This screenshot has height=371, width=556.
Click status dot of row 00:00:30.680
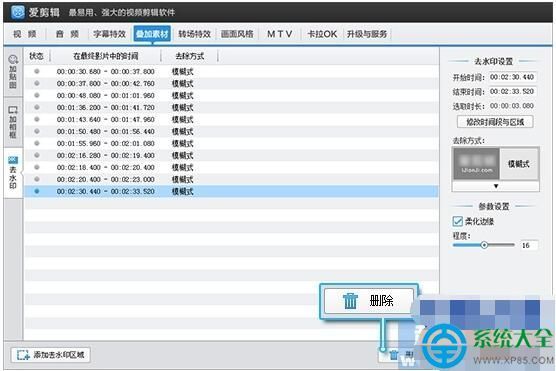[37, 71]
